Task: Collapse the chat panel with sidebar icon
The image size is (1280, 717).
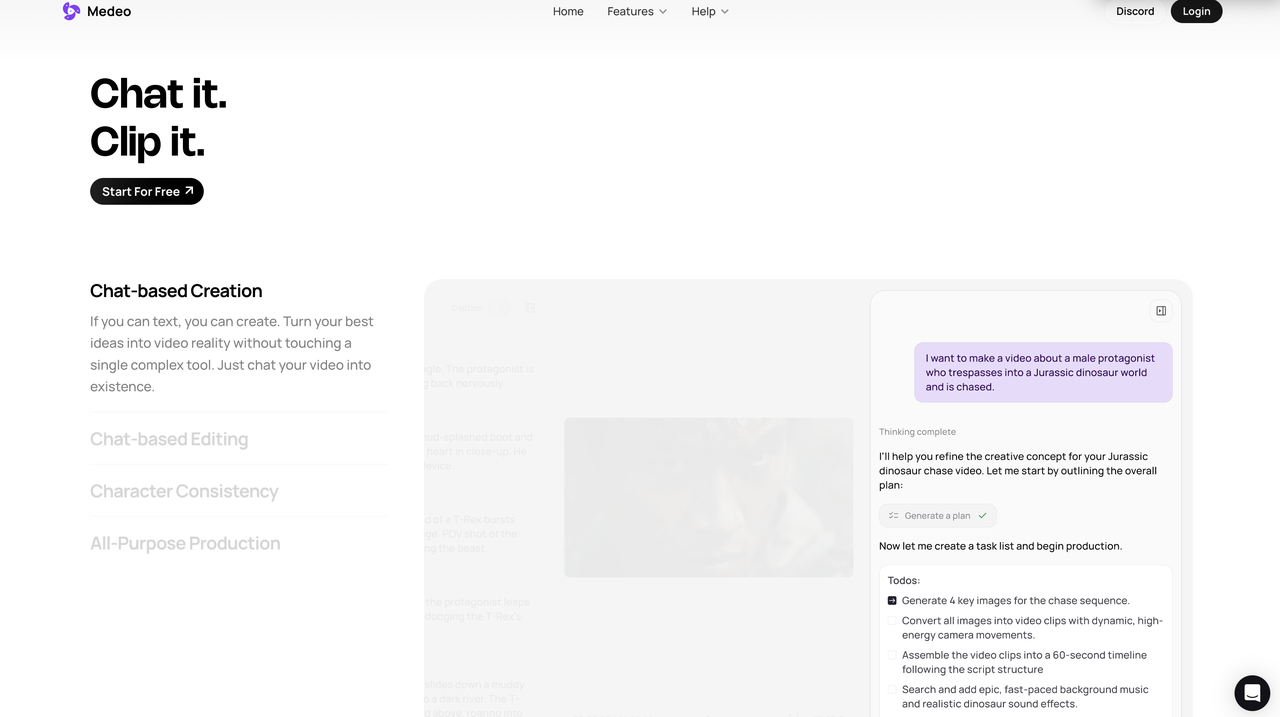Action: (1161, 311)
